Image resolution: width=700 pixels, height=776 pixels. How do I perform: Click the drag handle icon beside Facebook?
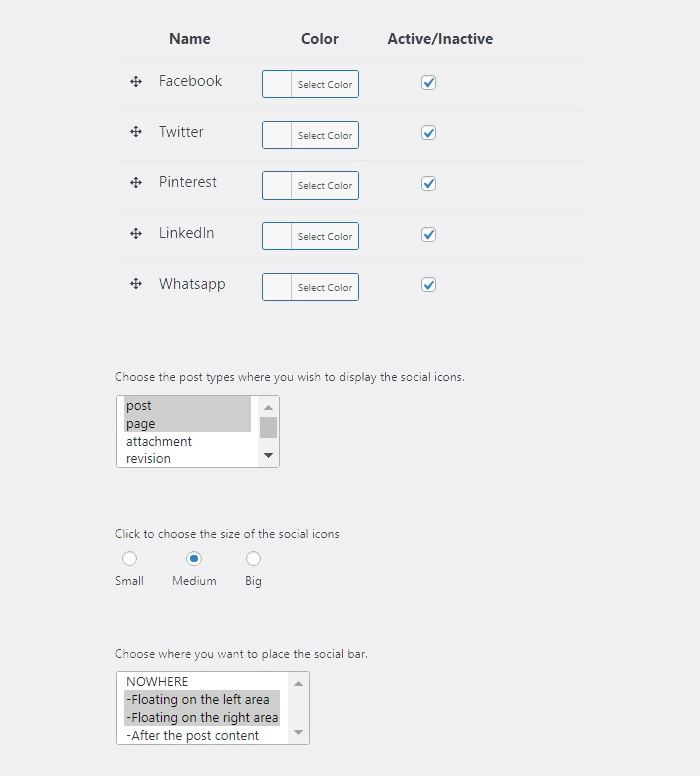tap(136, 82)
